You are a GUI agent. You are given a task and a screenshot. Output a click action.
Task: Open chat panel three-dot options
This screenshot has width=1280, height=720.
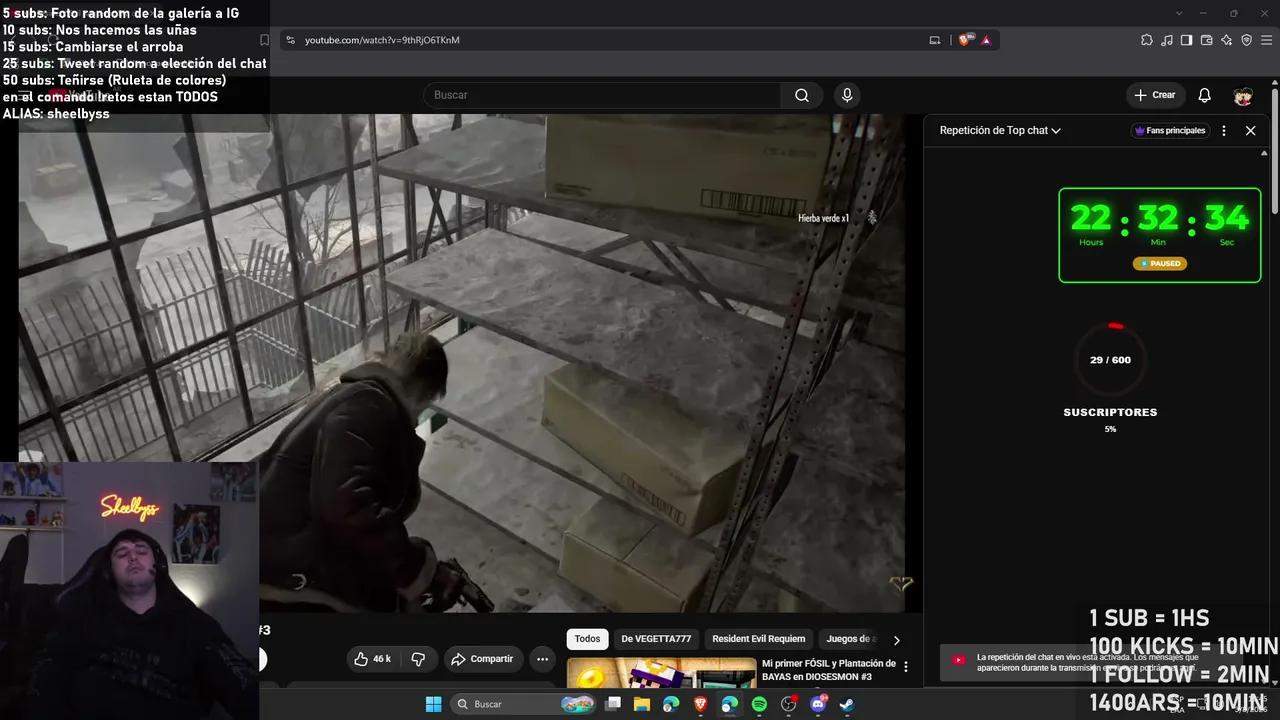click(1224, 130)
